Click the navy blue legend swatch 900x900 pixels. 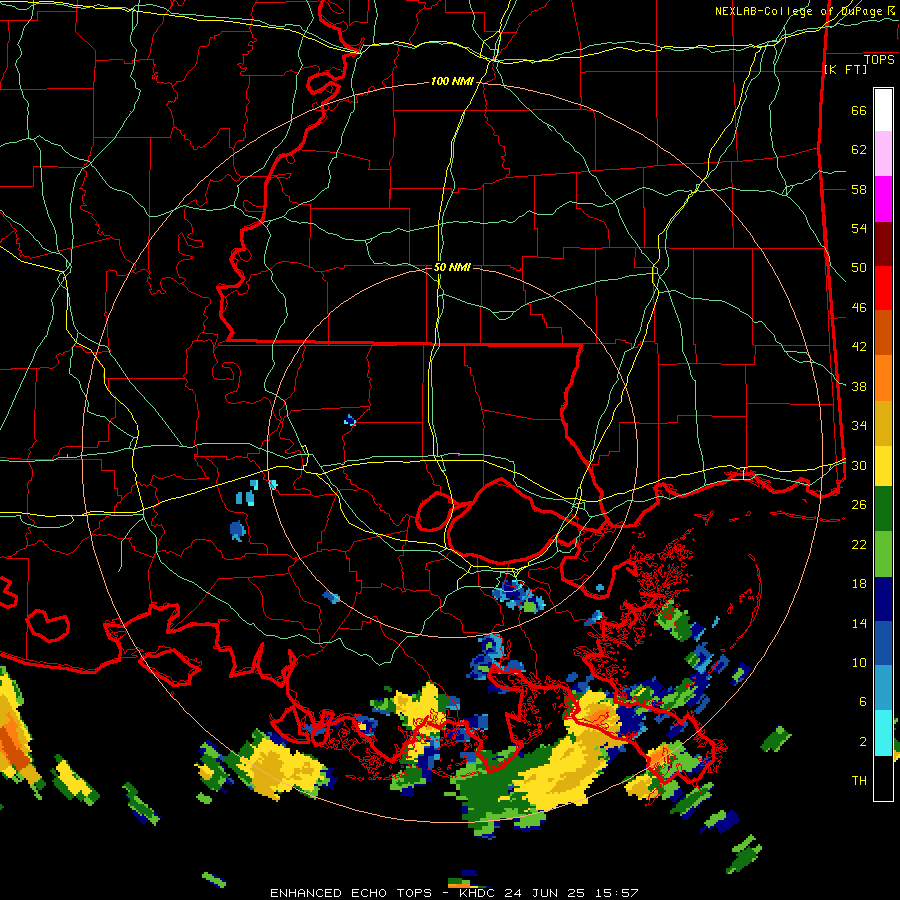883,599
